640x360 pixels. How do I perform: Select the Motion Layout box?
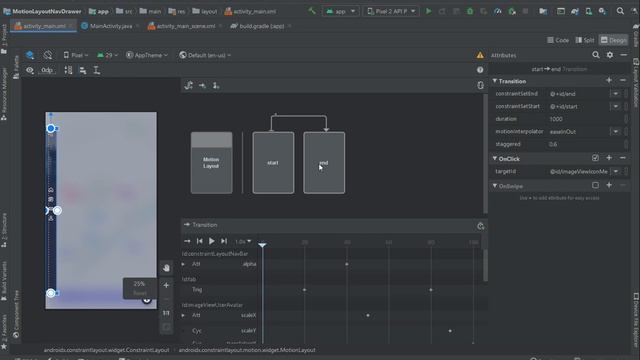[x=211, y=162]
